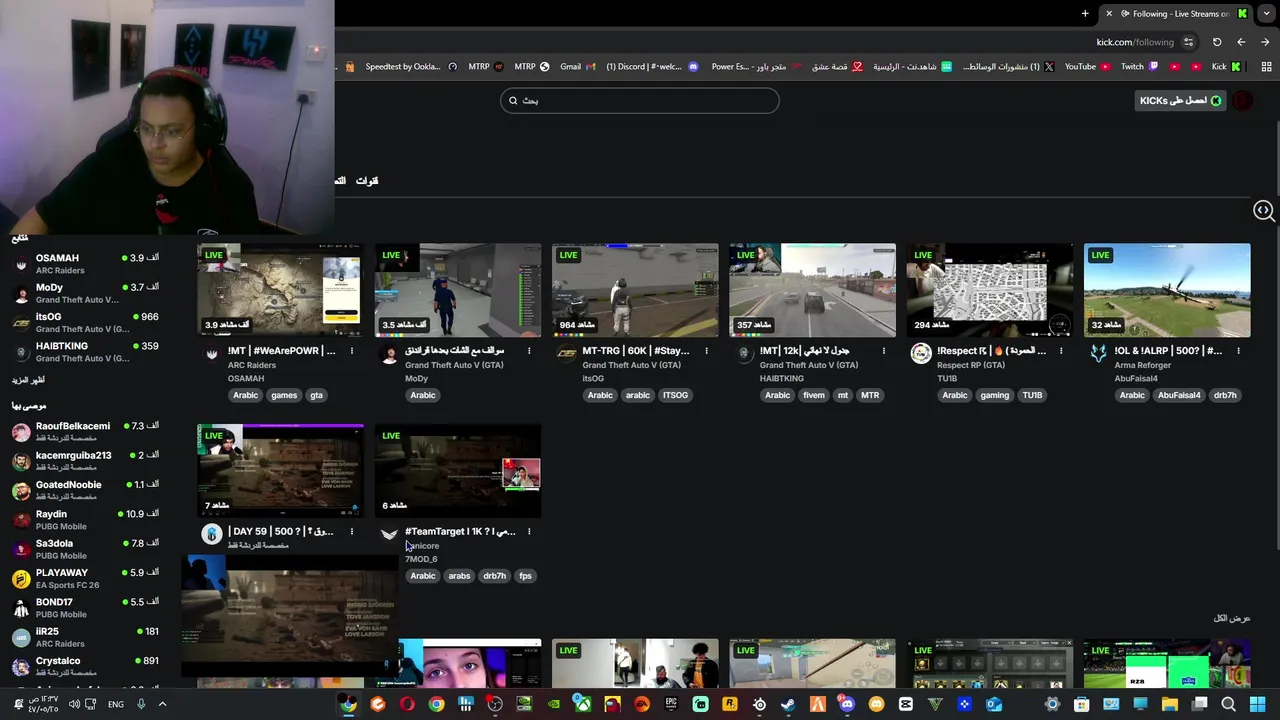The height and width of the screenshot is (720, 1280).
Task: Open options menu for 7MOD_6 stream card
Action: 529,532
